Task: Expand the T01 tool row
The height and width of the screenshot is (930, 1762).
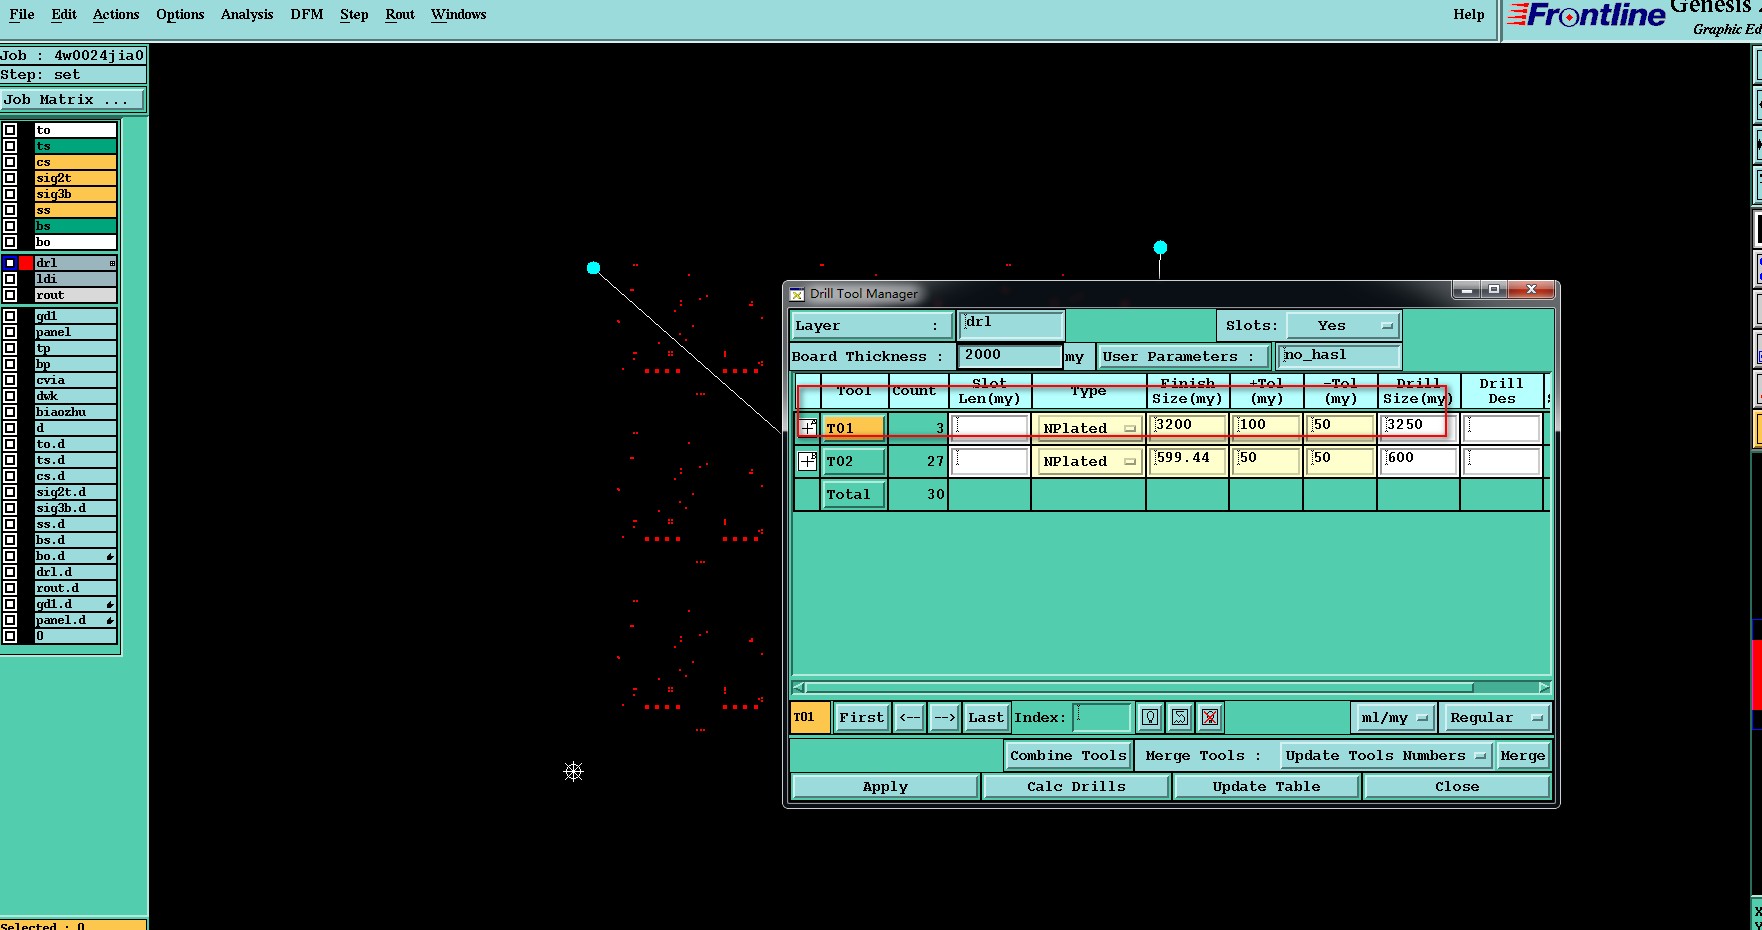Action: (x=807, y=428)
